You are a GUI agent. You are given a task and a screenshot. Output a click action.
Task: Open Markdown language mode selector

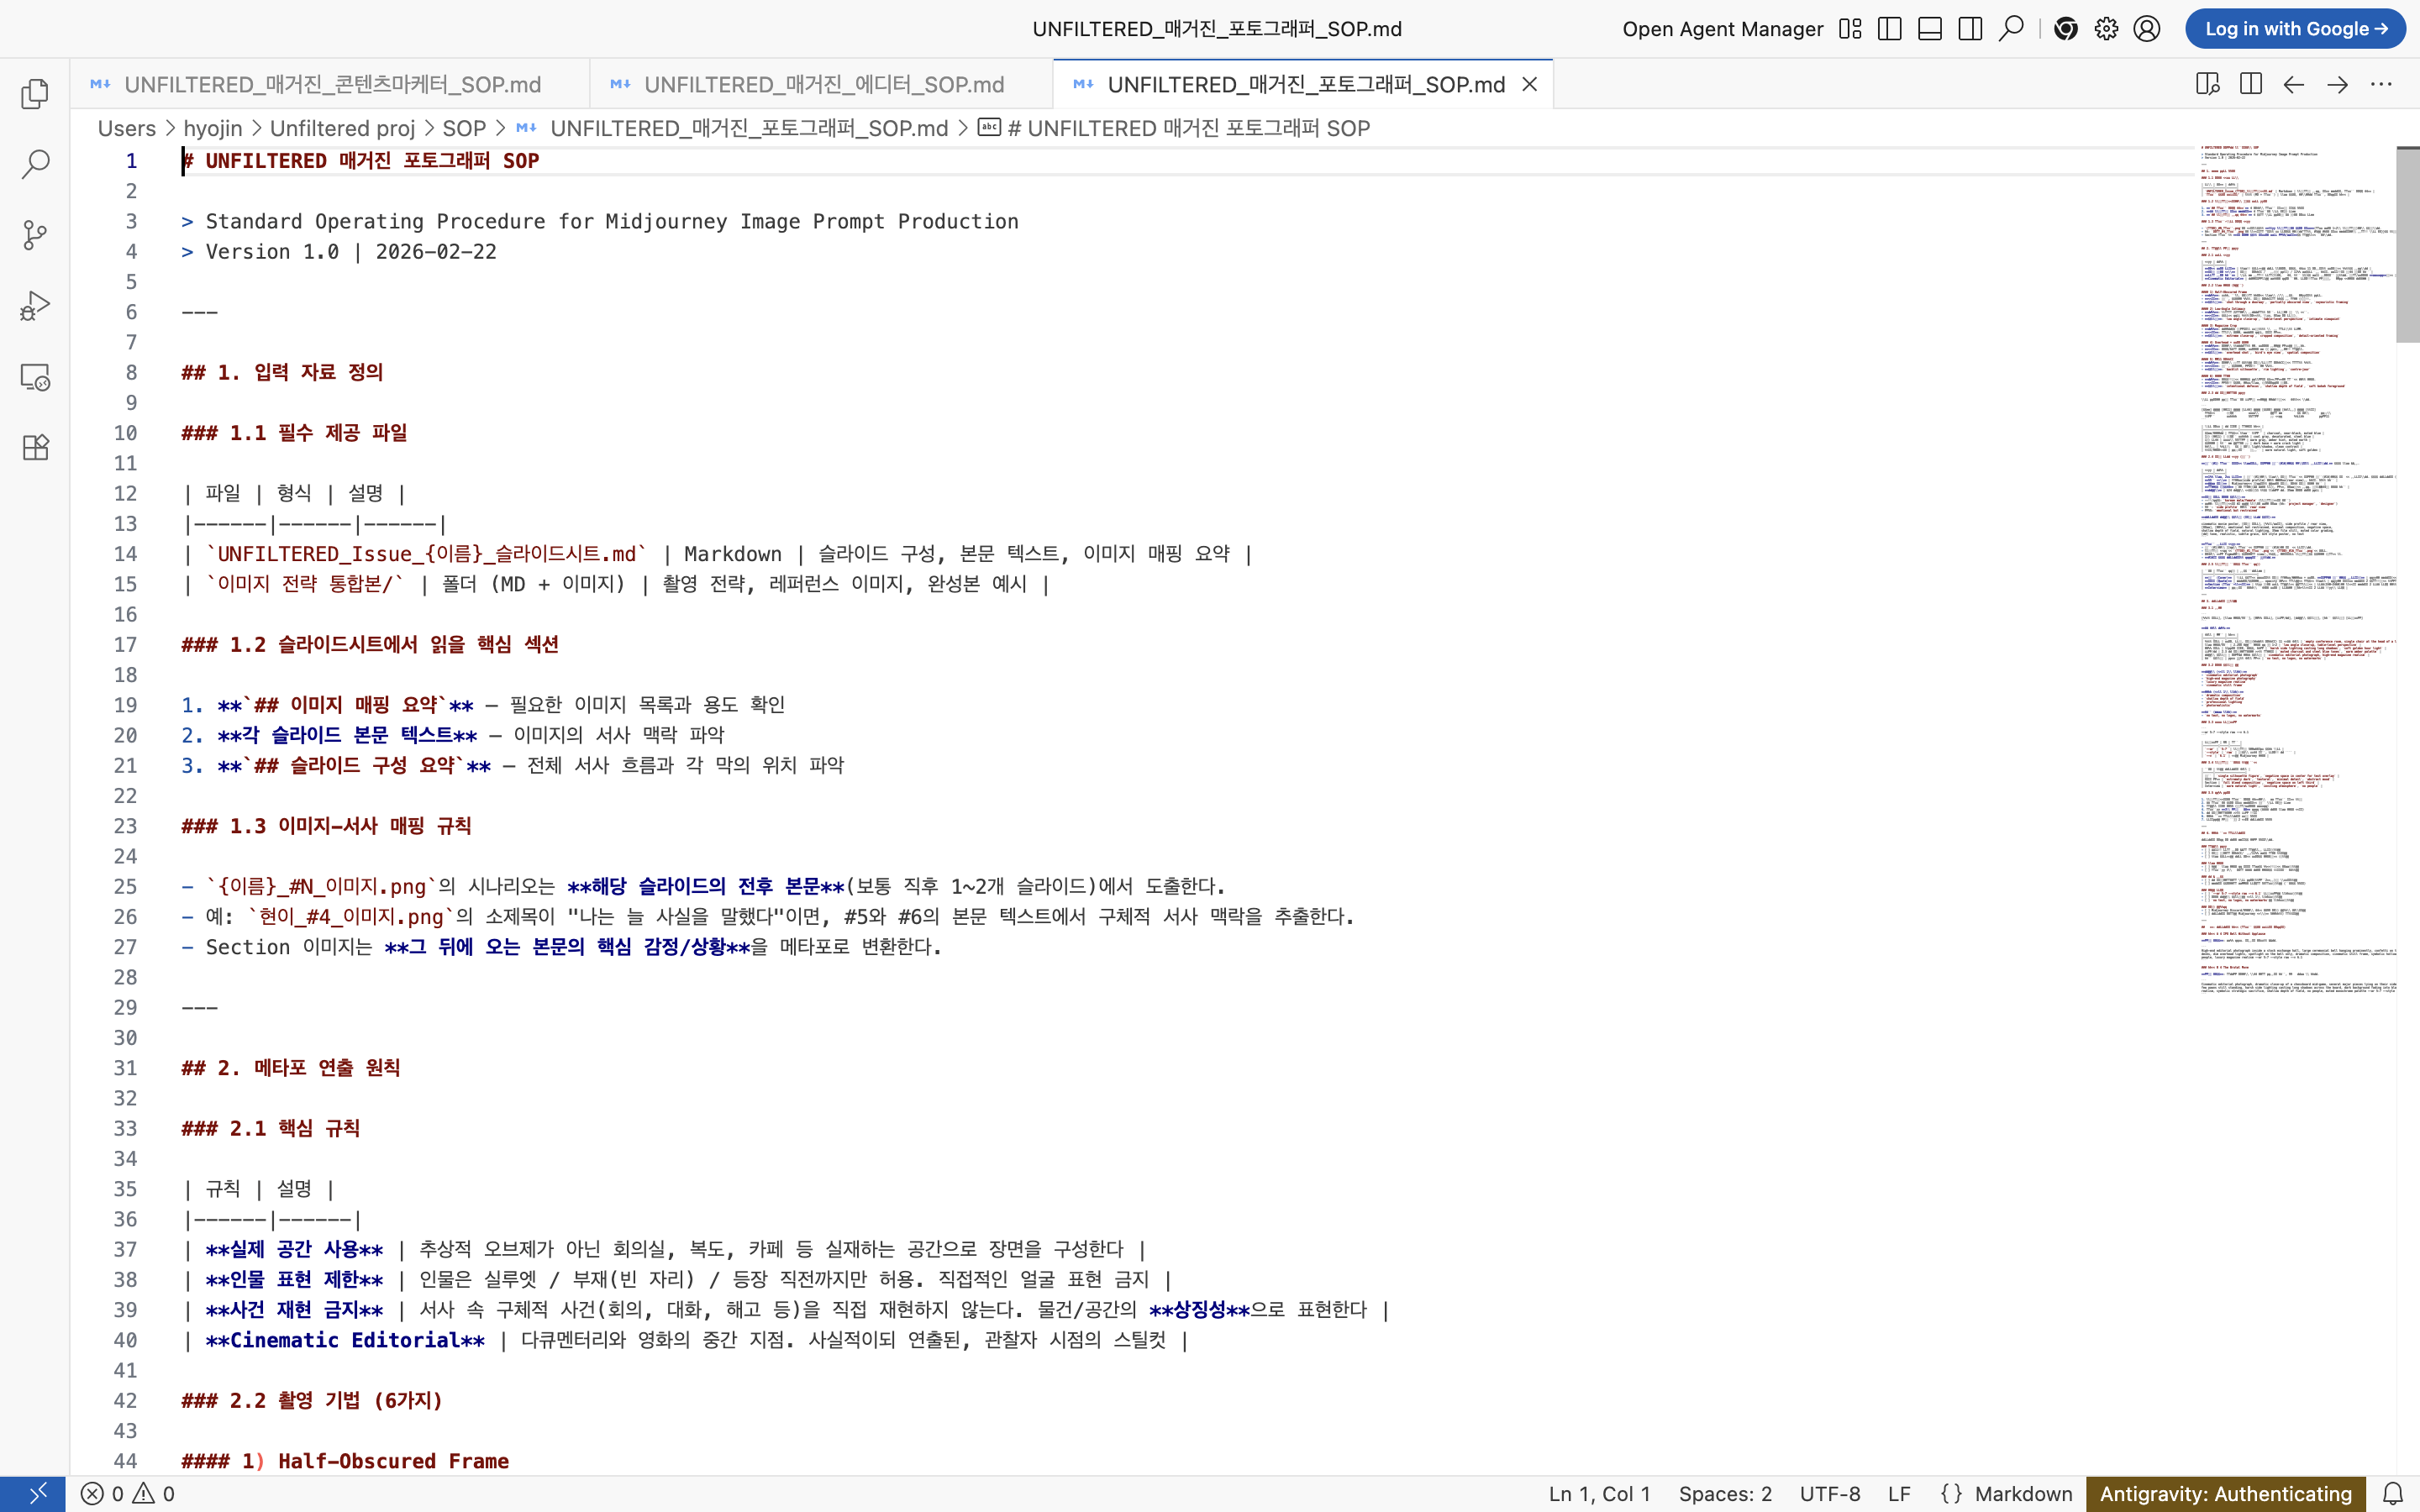tap(2022, 1493)
